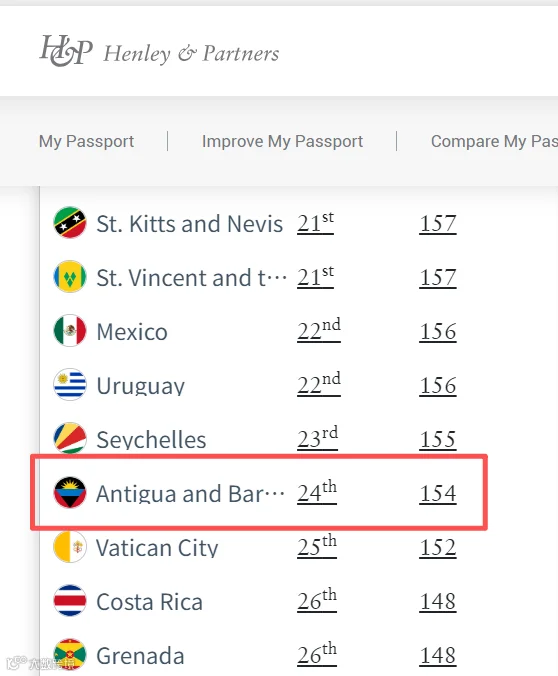The width and height of the screenshot is (558, 676).
Task: Click the Antigua and Barbuda flag icon
Action: [x=70, y=492]
